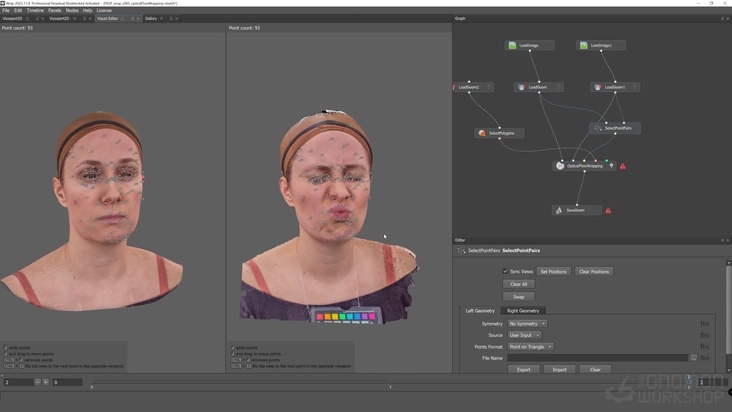Switch to the Right Geometry tab
This screenshot has height=412, width=732.
pos(522,311)
